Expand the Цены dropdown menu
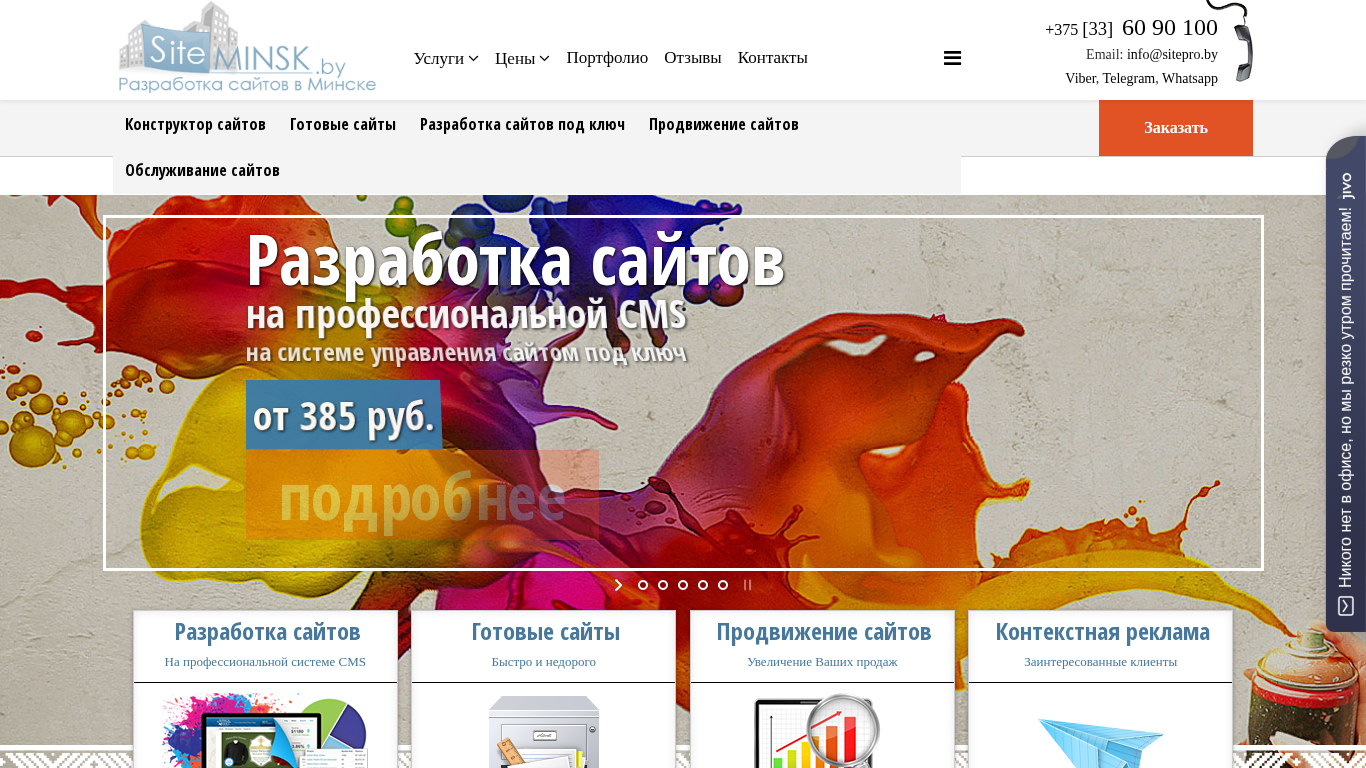 coord(522,58)
